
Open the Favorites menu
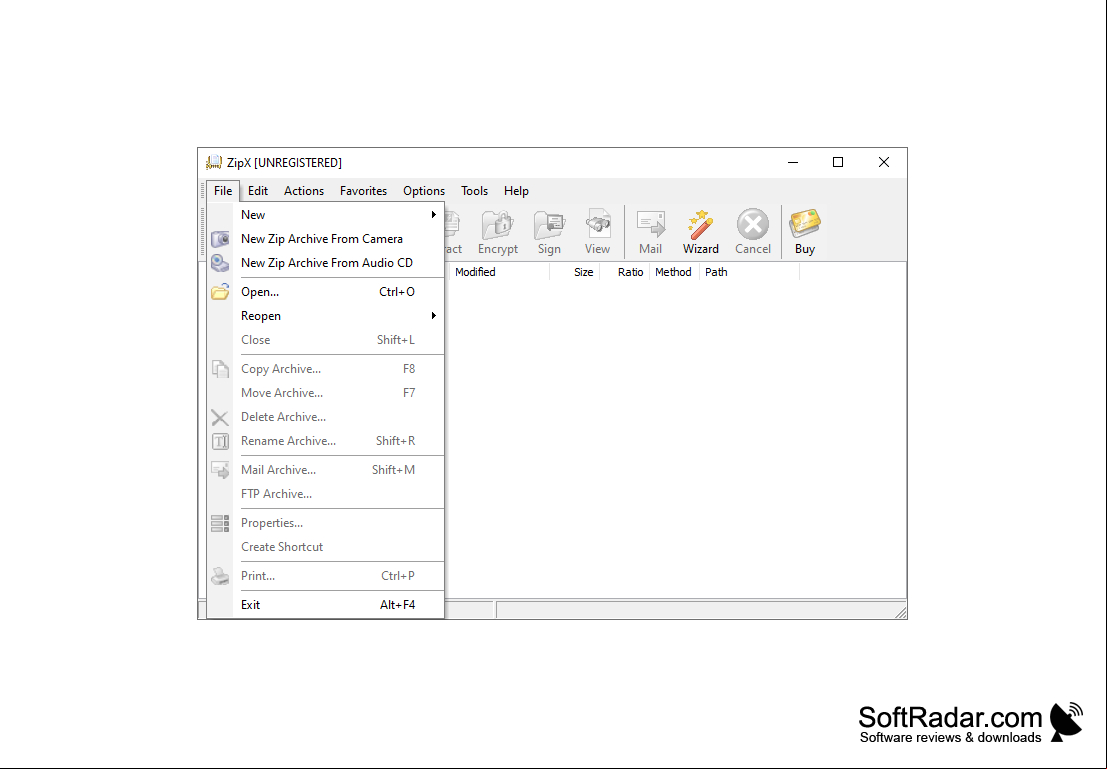point(364,191)
